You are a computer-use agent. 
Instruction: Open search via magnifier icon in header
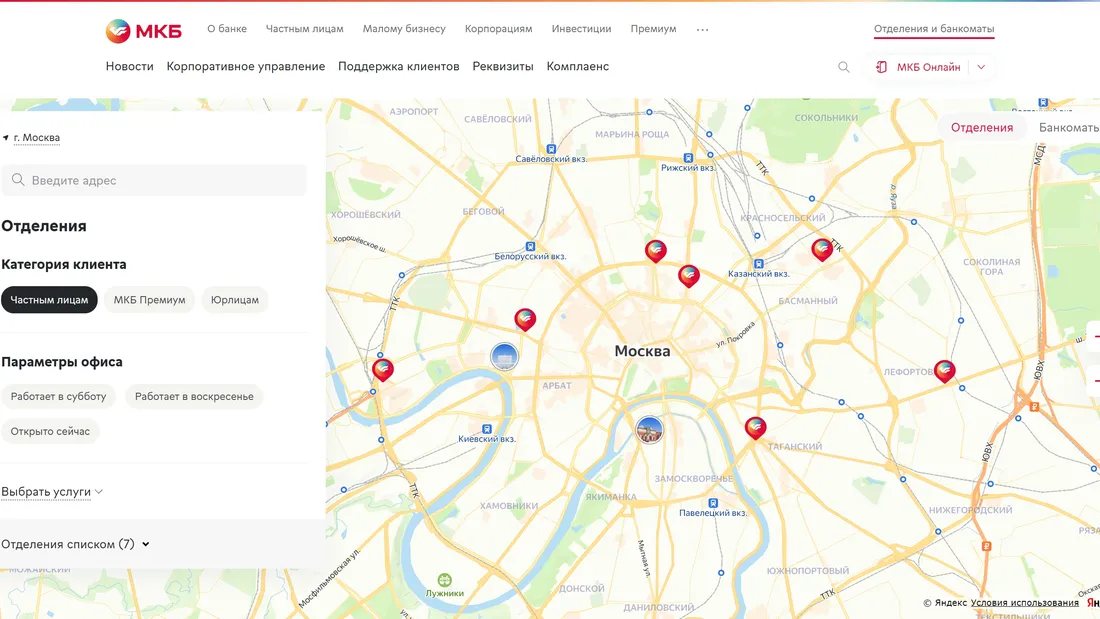coord(843,67)
